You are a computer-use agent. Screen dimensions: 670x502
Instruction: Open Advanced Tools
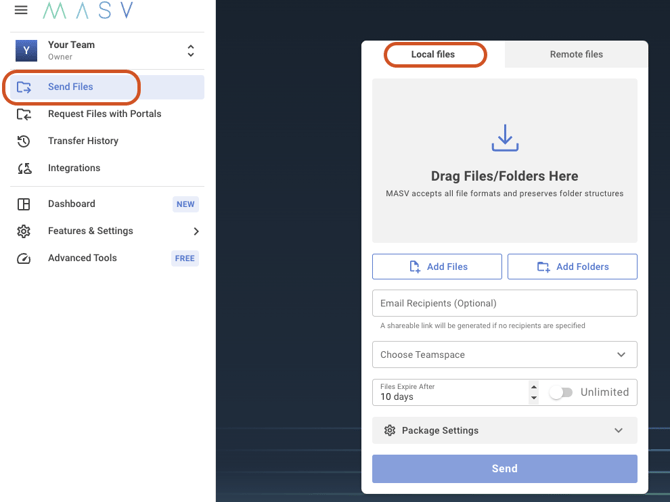82,258
